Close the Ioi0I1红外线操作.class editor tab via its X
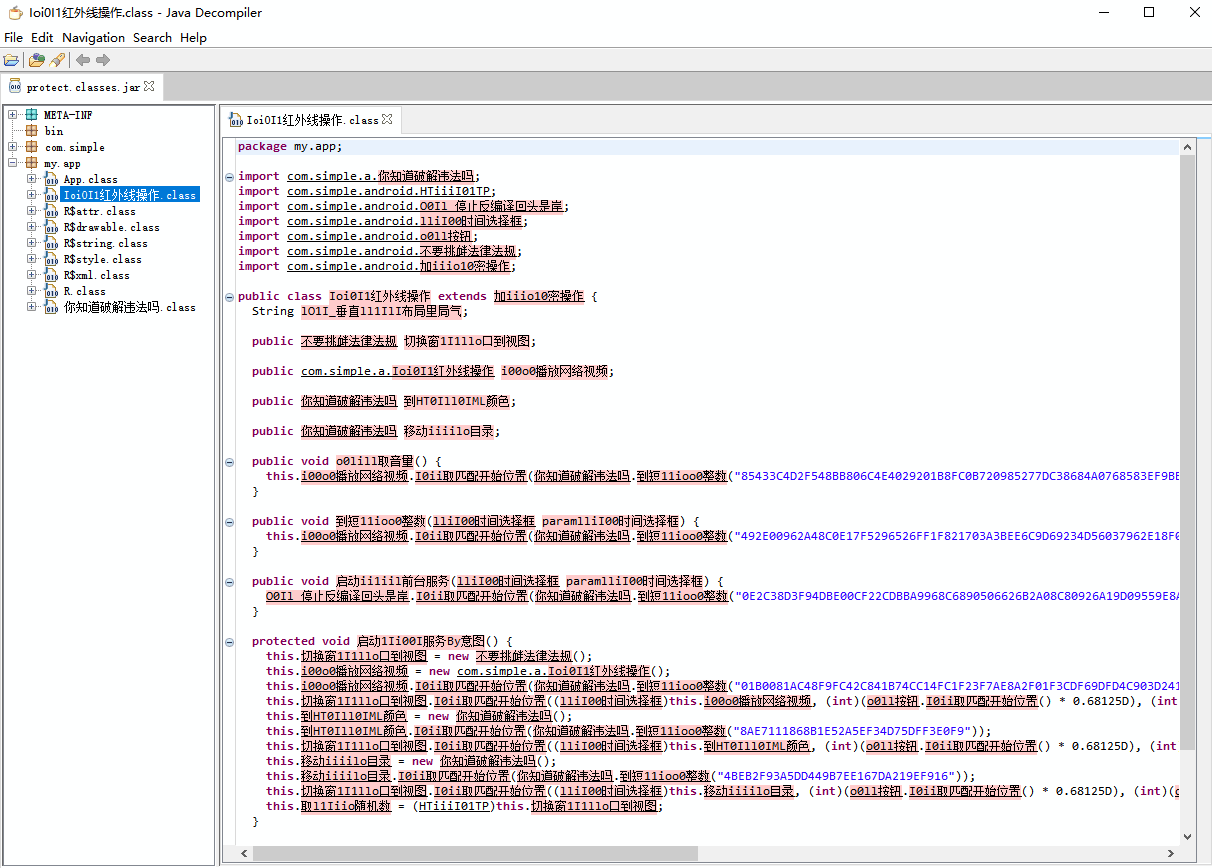Screen dimensions: 1212x868 coord(387,119)
